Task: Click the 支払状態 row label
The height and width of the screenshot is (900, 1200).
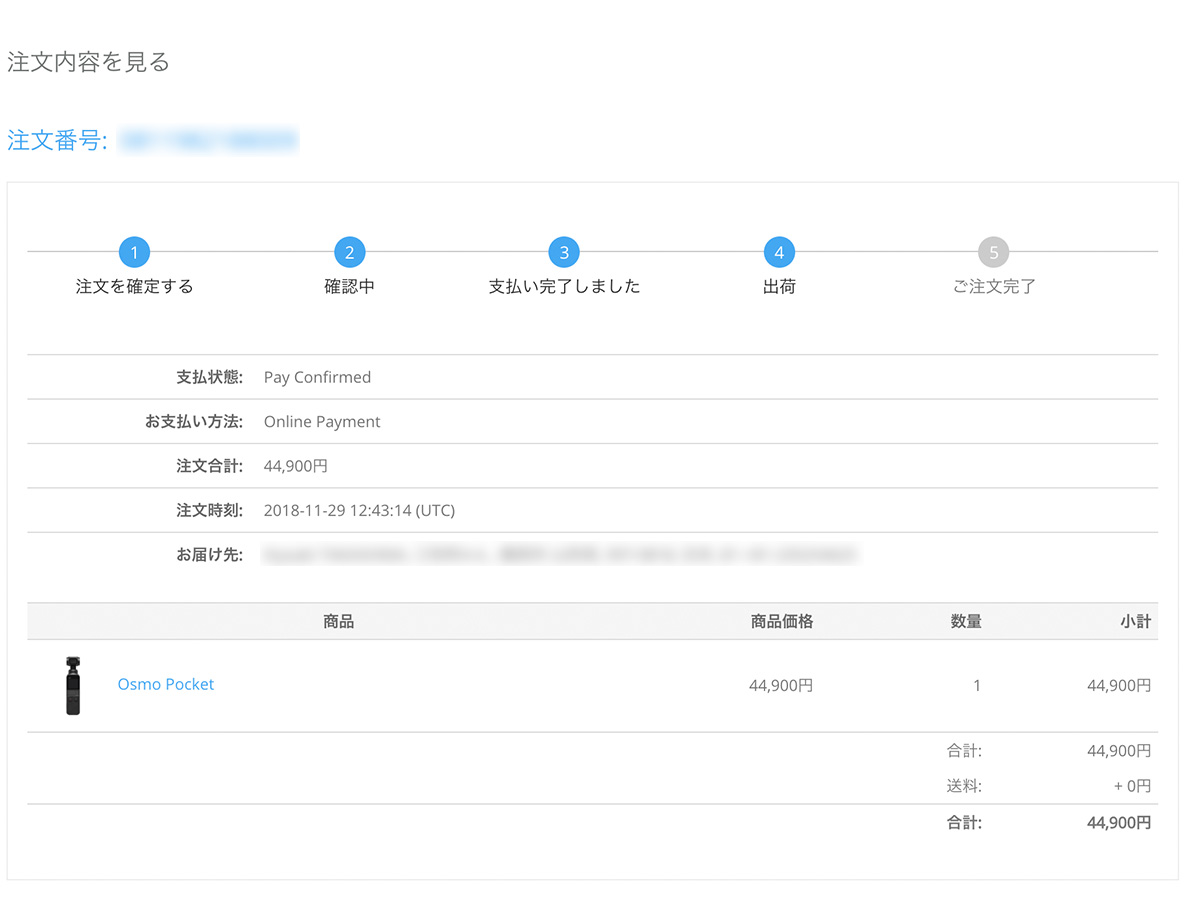Action: point(210,378)
